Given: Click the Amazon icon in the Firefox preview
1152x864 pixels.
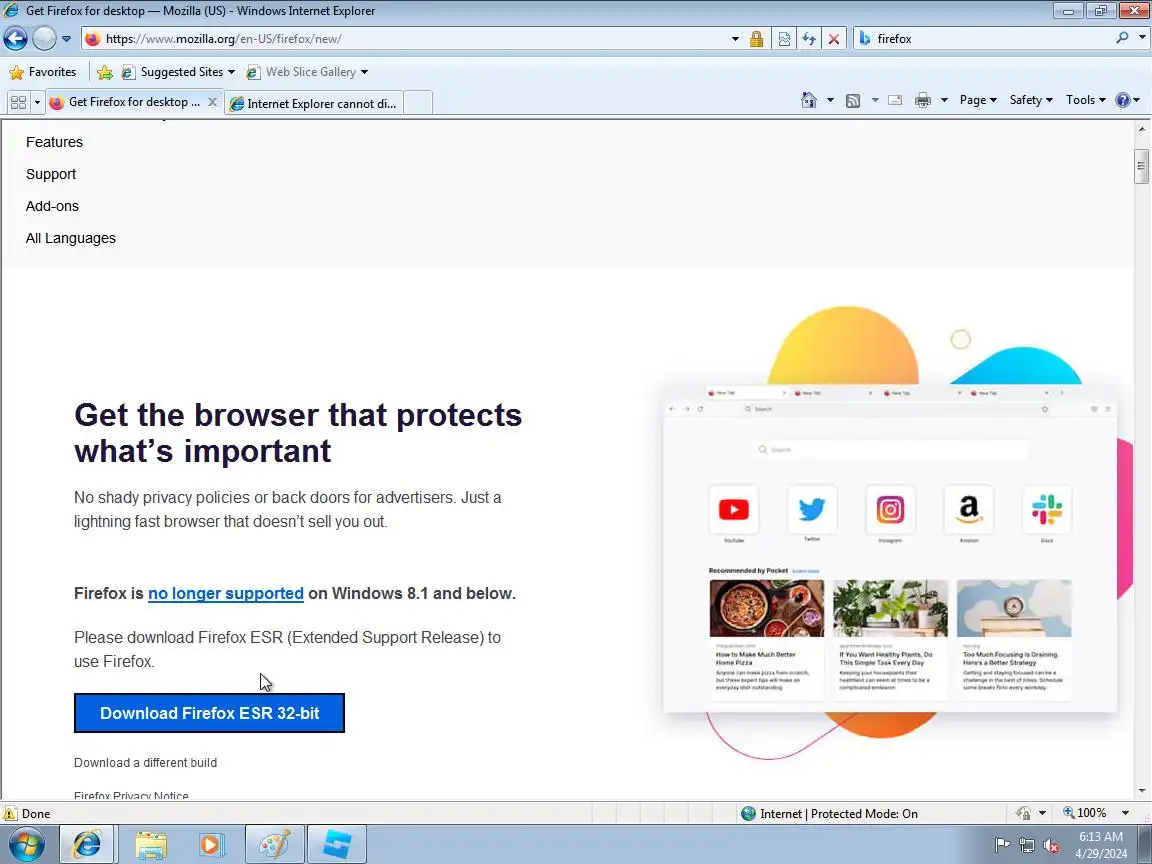Looking at the screenshot, I should [x=968, y=509].
